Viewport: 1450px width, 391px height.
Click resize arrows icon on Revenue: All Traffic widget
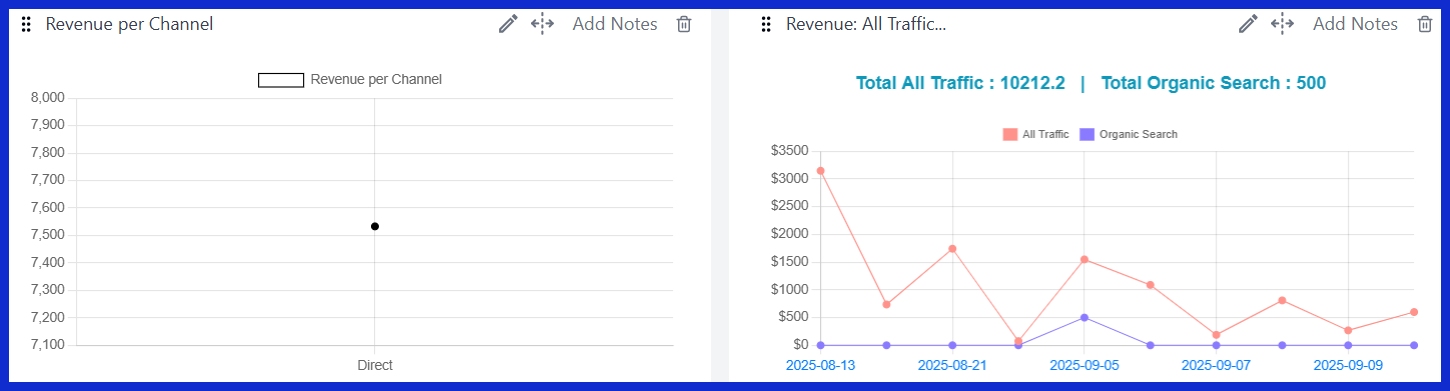coord(1282,24)
